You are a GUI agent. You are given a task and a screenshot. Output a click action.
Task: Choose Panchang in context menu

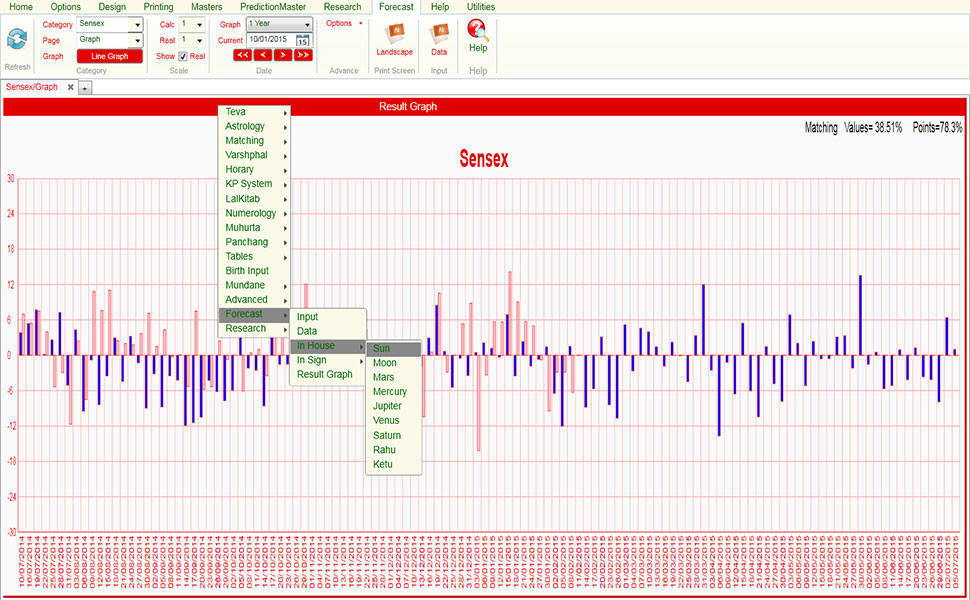(254, 242)
